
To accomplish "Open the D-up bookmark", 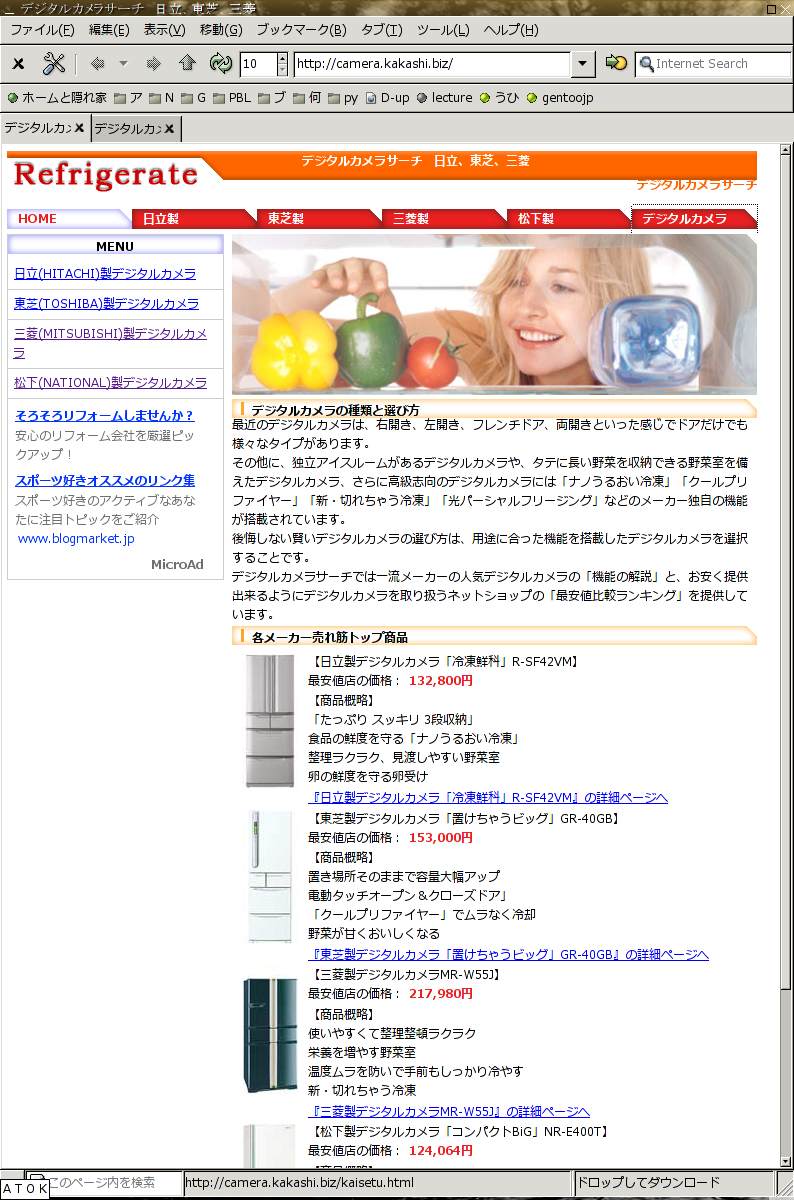I will click(388, 98).
